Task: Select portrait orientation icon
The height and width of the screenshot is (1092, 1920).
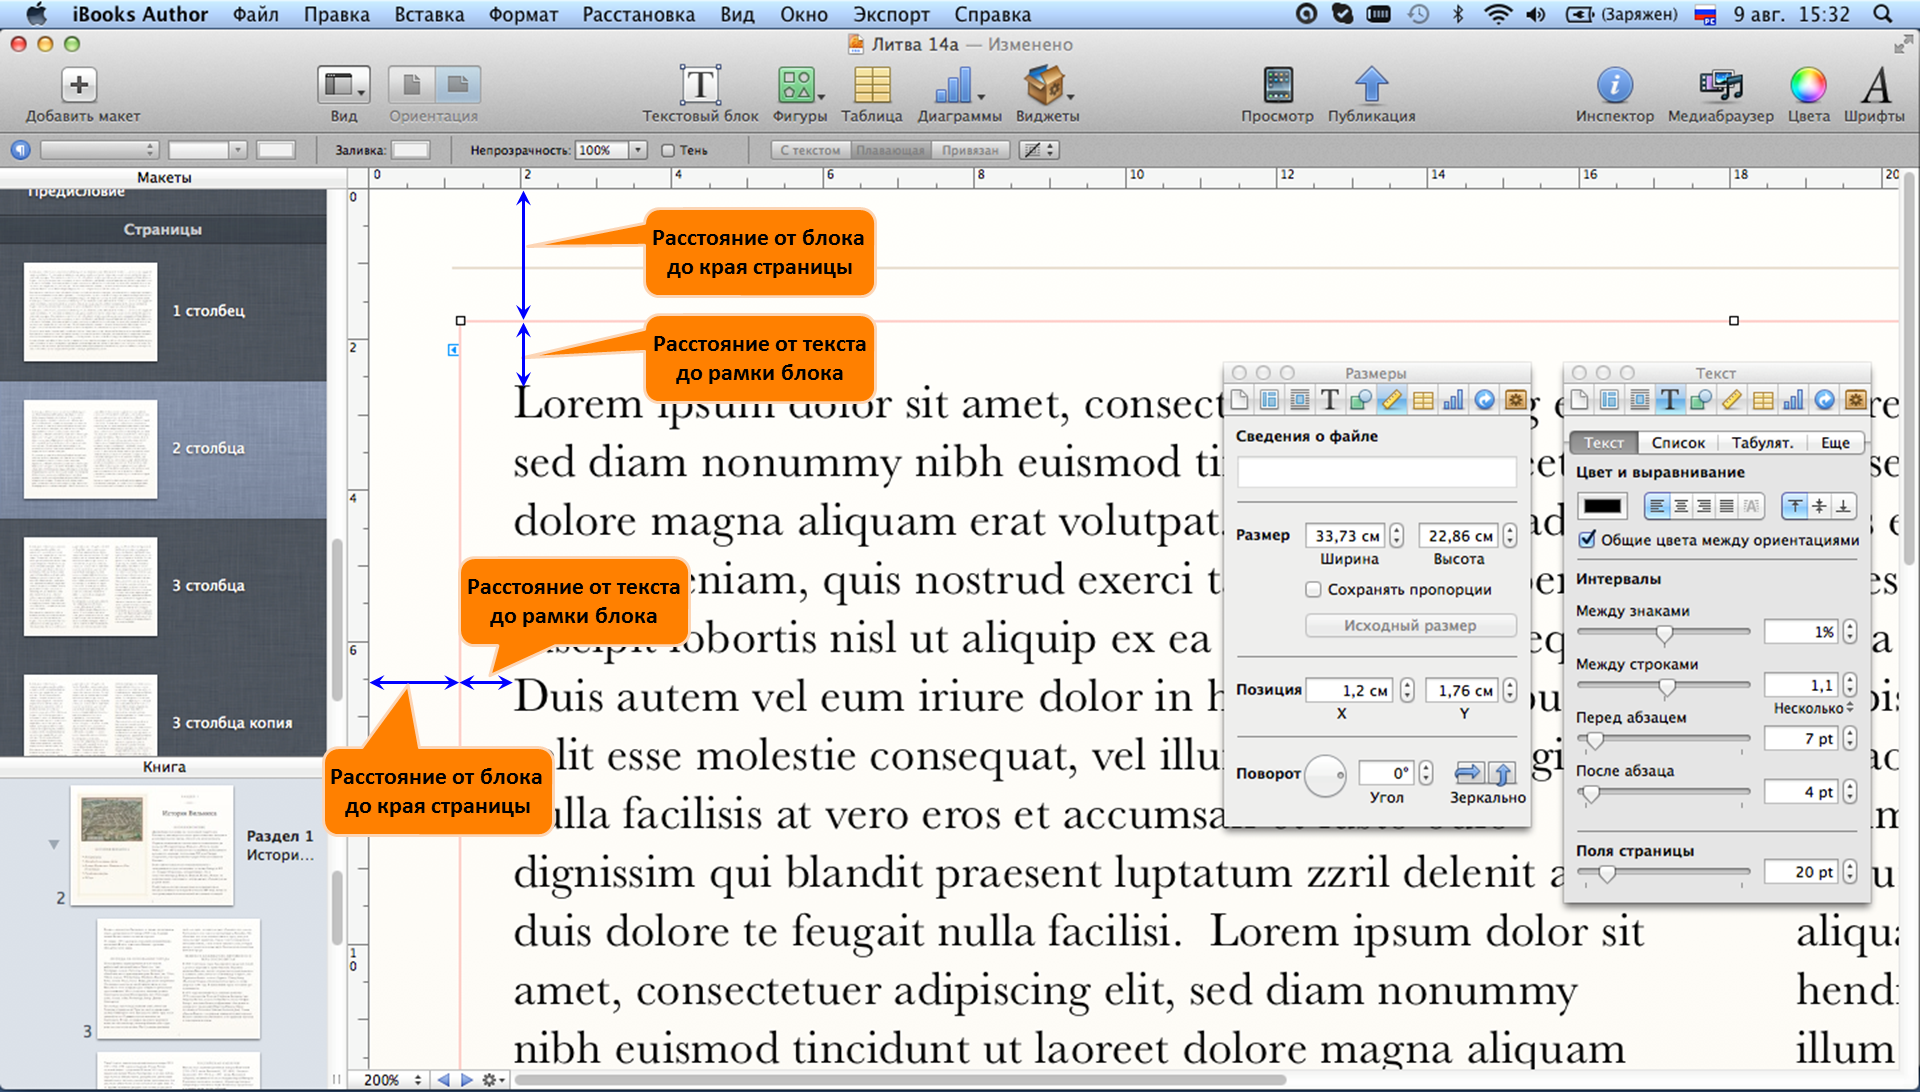Action: (411, 85)
